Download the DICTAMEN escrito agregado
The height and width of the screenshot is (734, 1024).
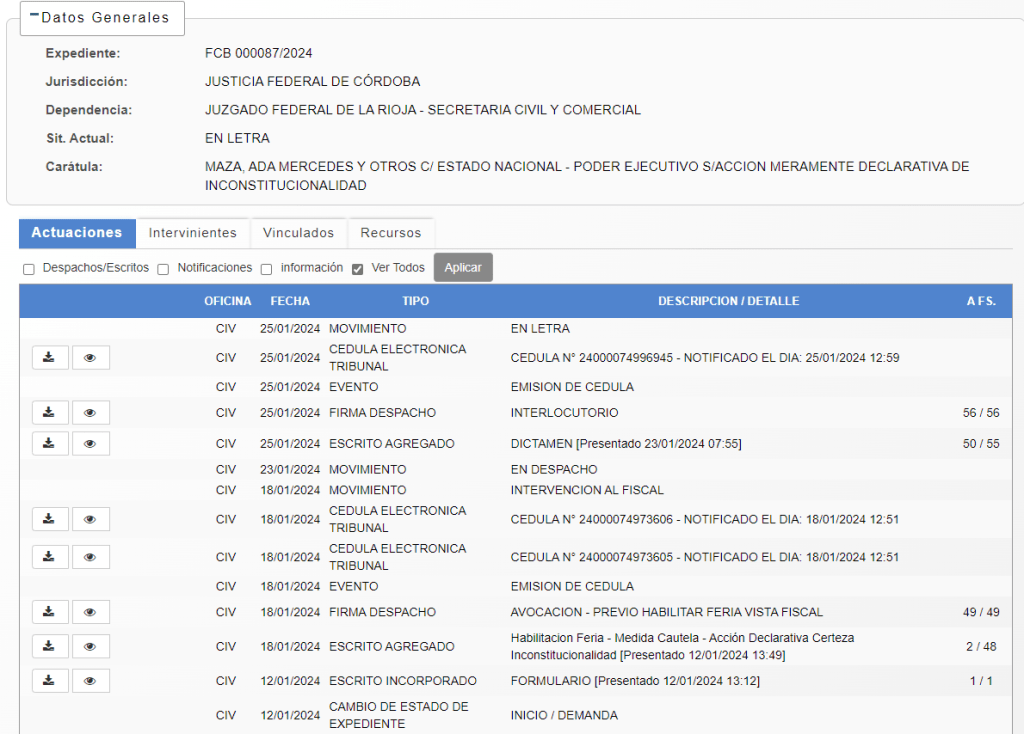tap(50, 443)
